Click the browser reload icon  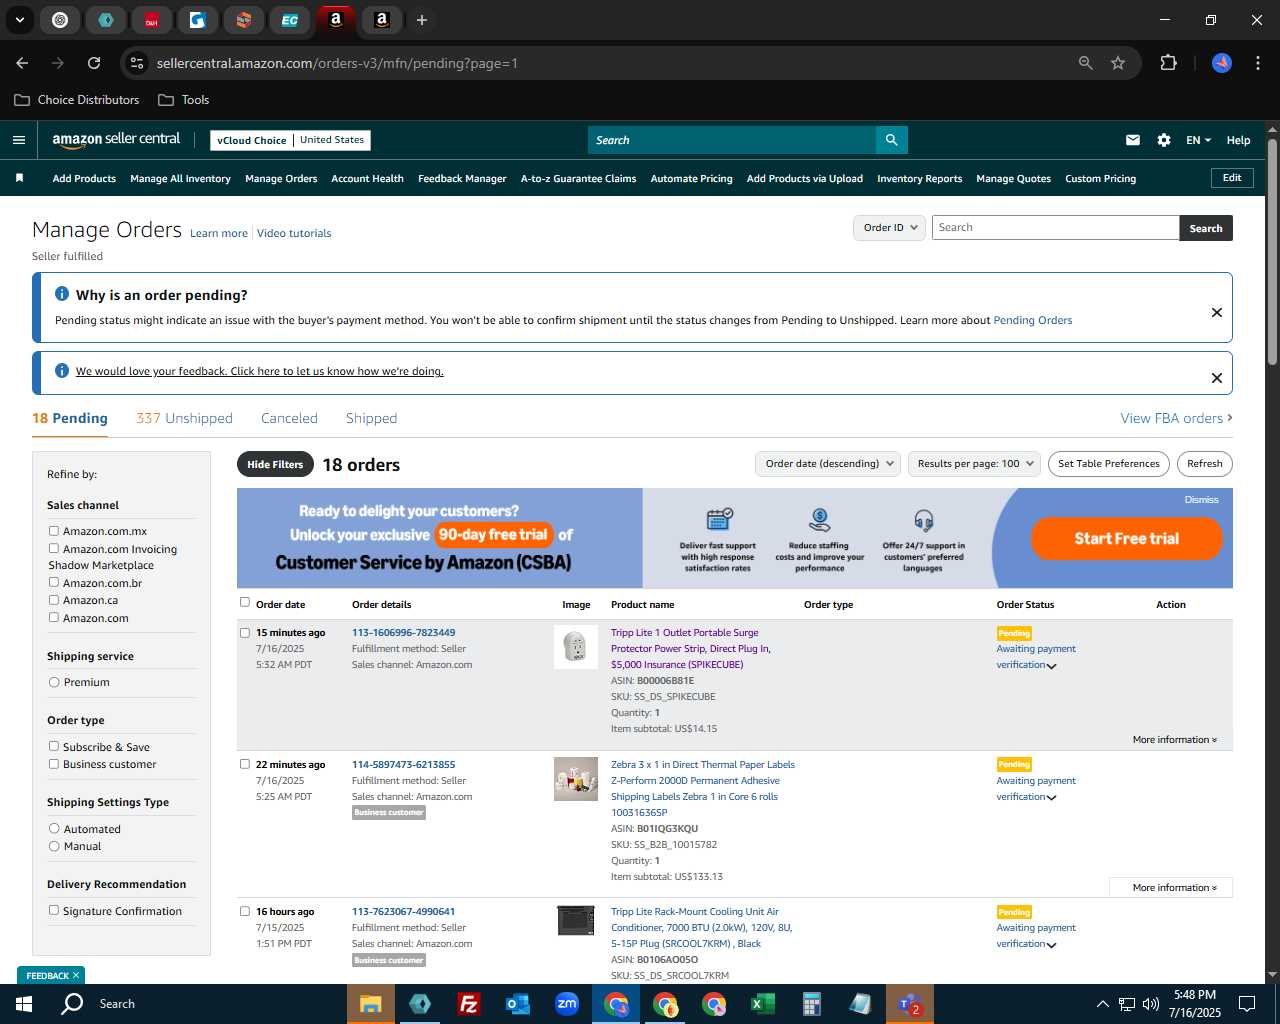pos(94,63)
